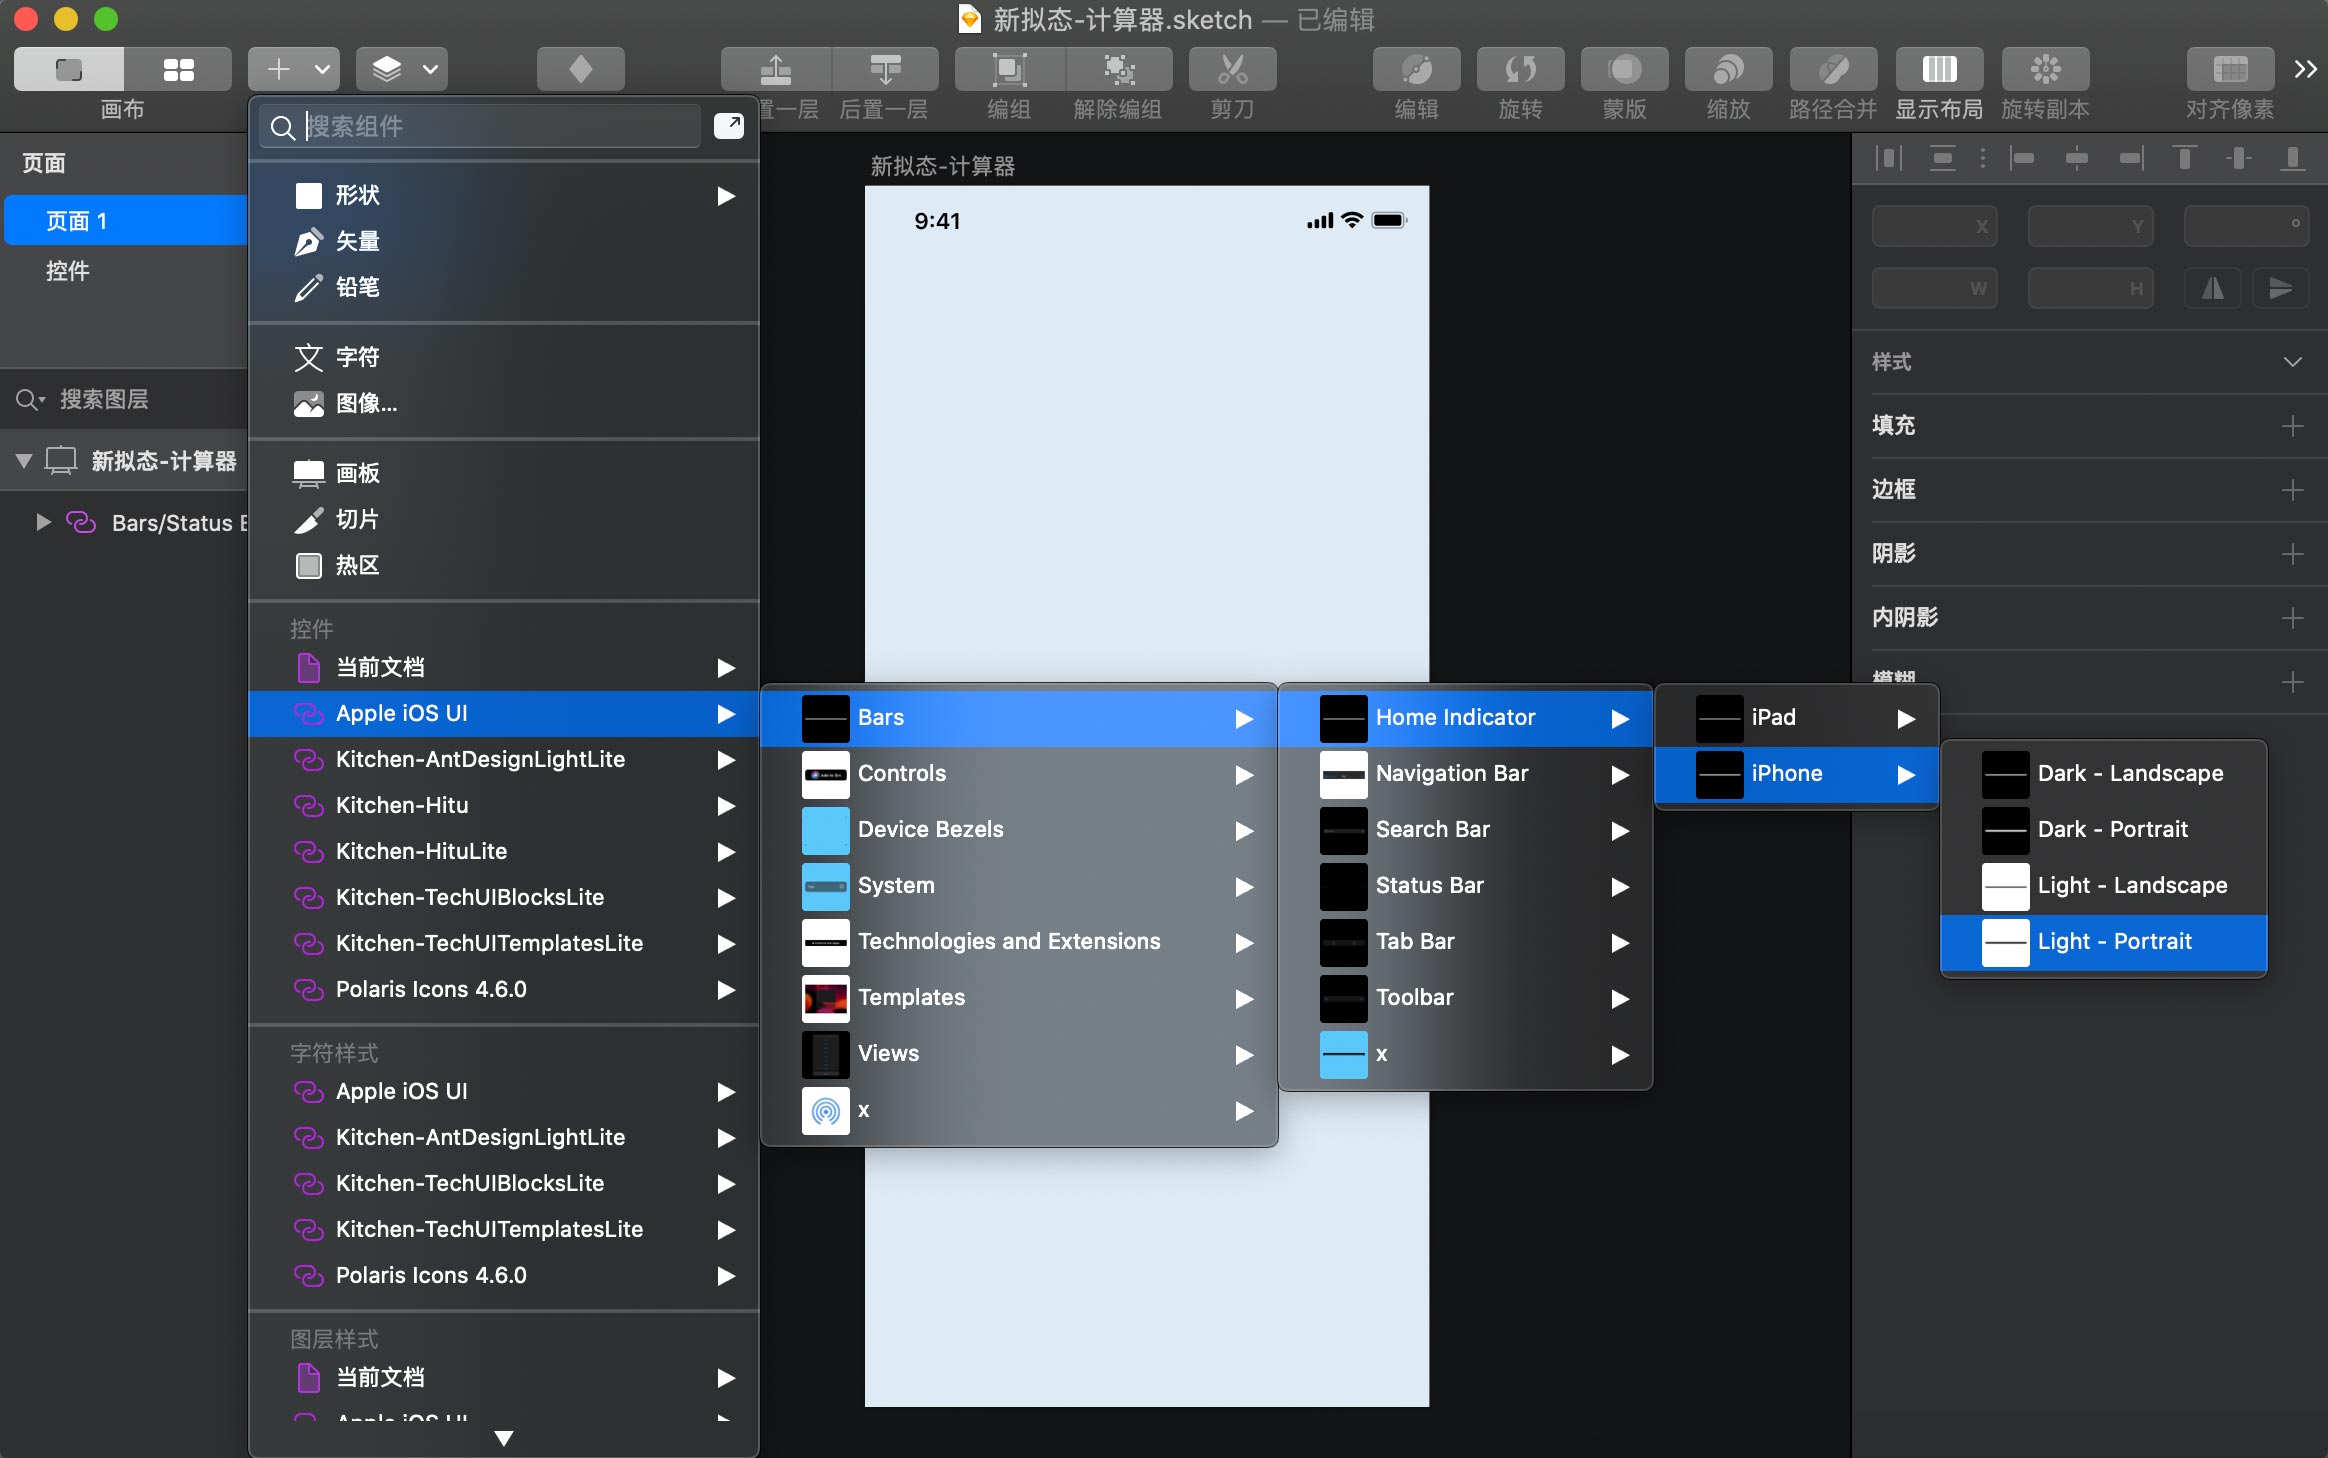Select the 矢量 vector pen tool
The width and height of the screenshot is (2328, 1458).
point(504,241)
